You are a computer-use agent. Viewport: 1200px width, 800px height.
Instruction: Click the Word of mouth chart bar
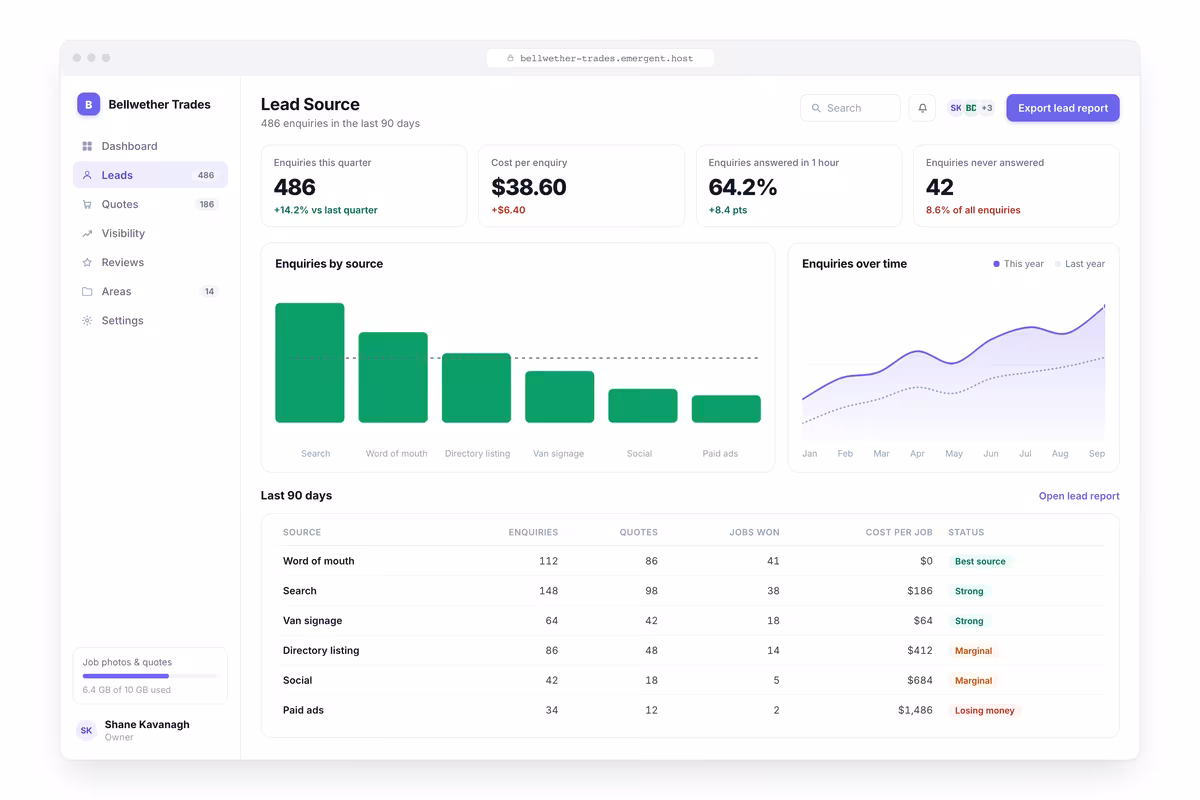tap(393, 377)
